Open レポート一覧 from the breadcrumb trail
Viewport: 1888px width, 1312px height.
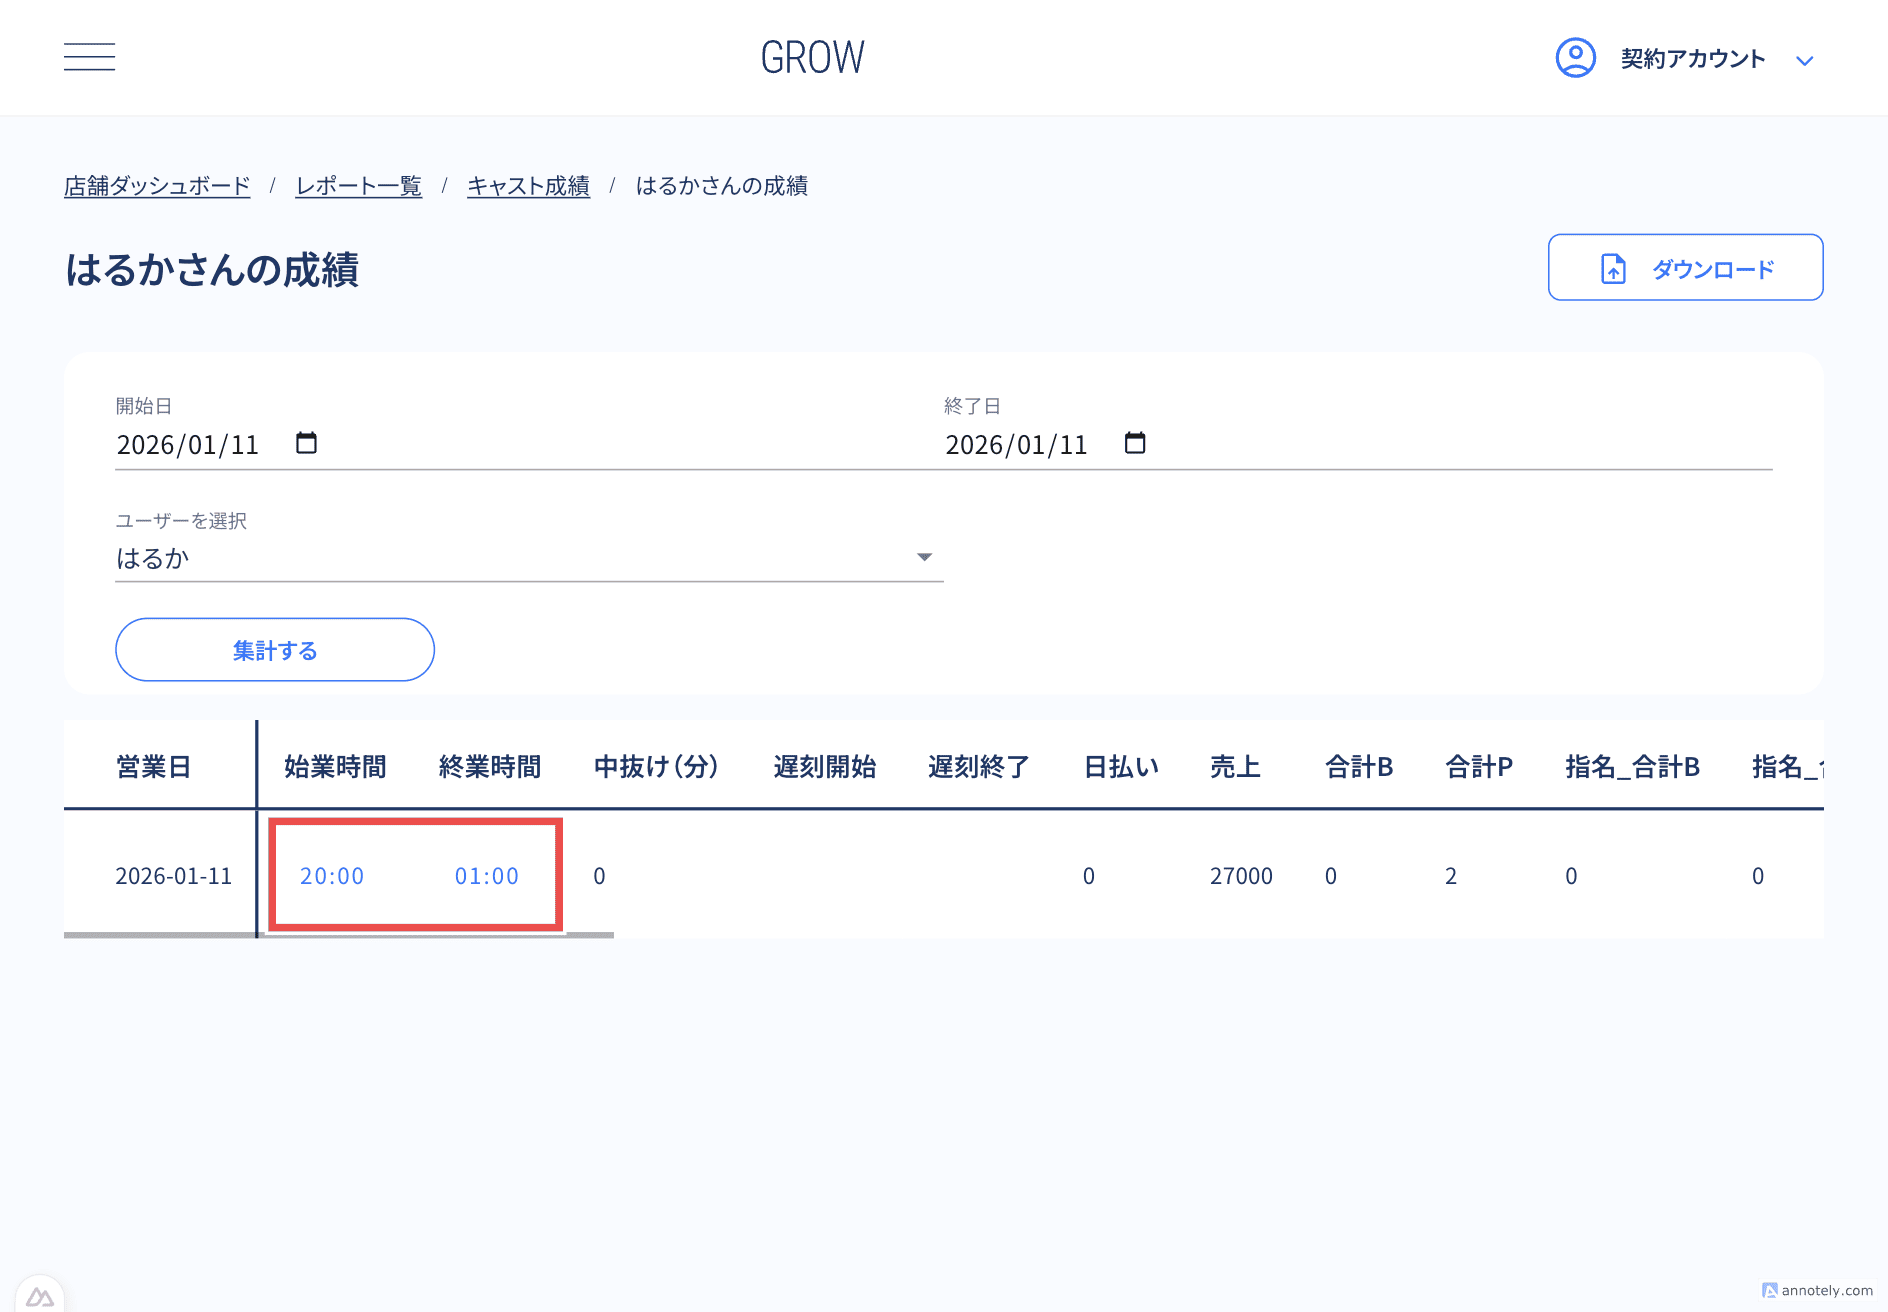358,186
